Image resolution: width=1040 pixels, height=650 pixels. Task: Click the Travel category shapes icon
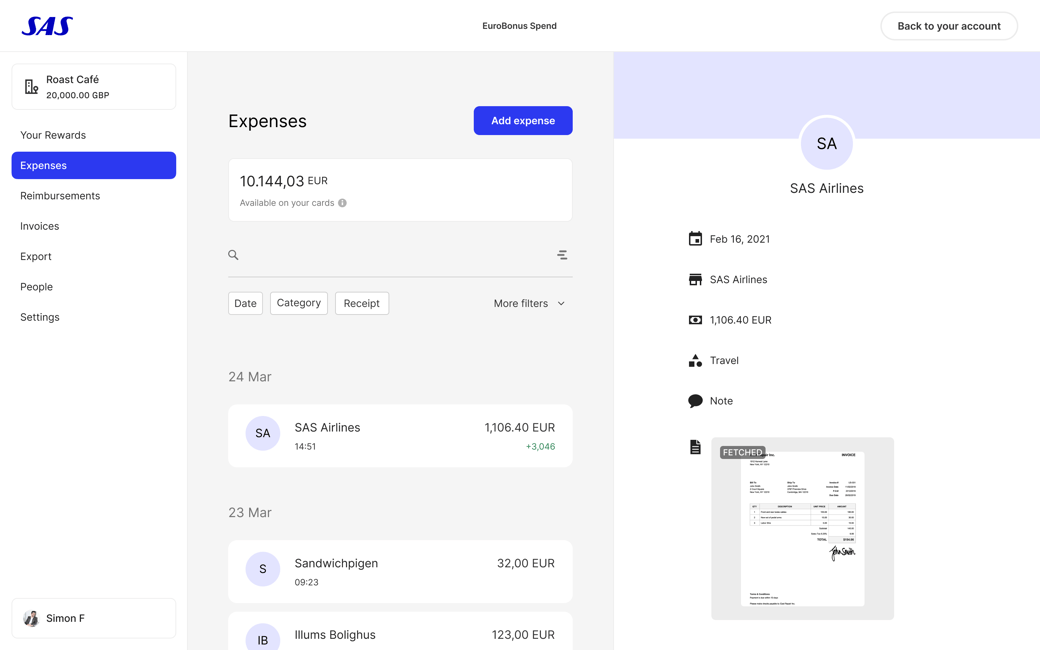point(695,361)
